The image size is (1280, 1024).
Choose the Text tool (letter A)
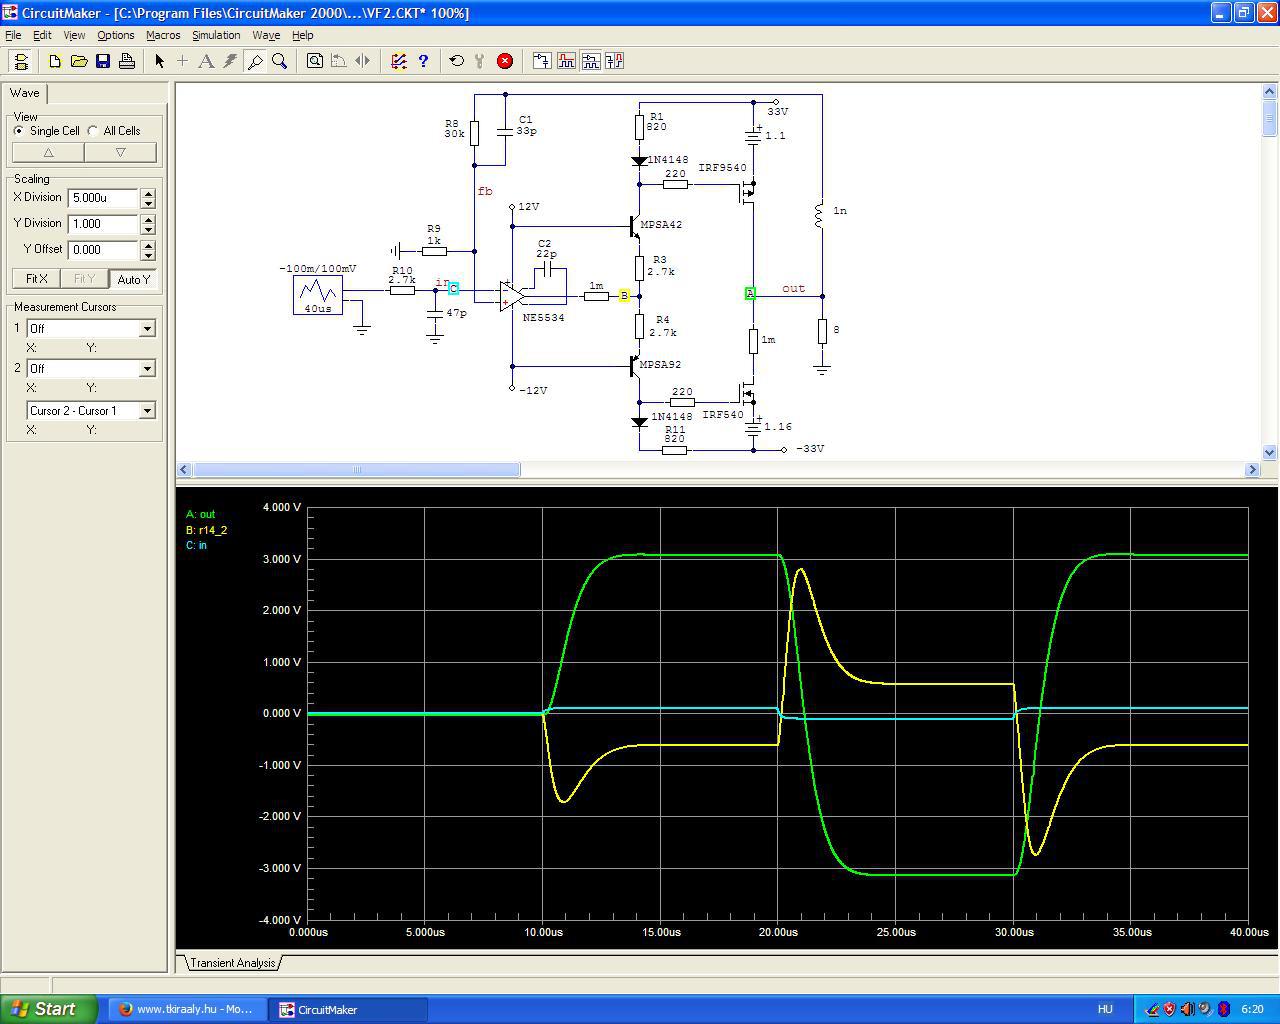coord(206,61)
